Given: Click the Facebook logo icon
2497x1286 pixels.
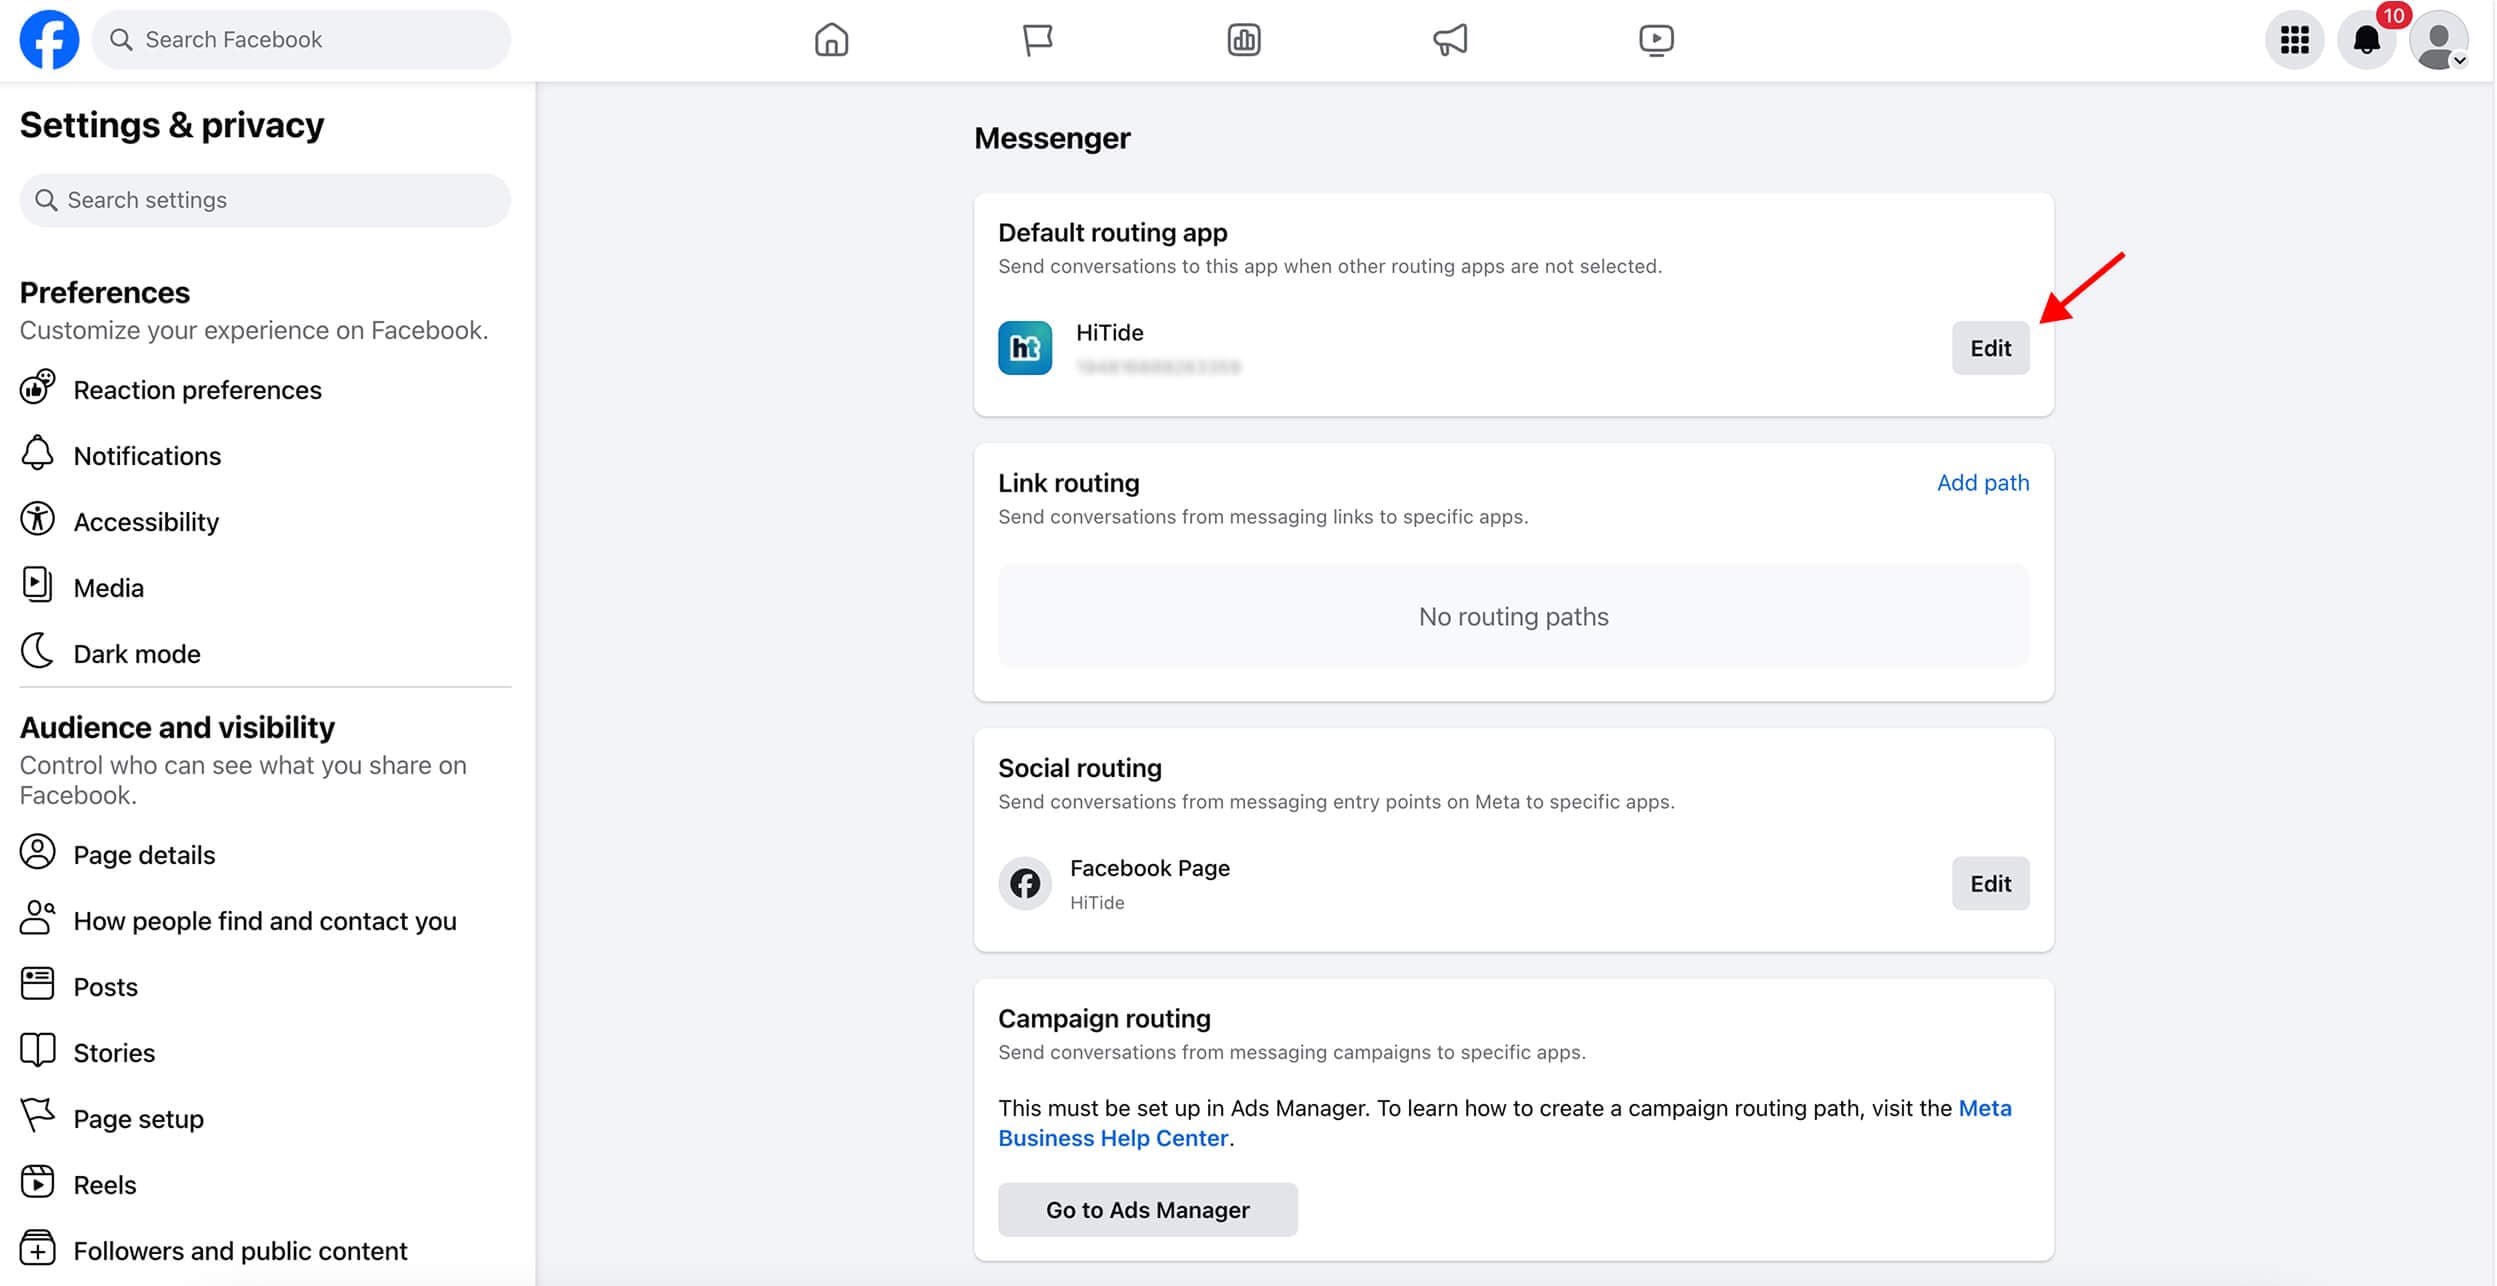Looking at the screenshot, I should point(49,40).
